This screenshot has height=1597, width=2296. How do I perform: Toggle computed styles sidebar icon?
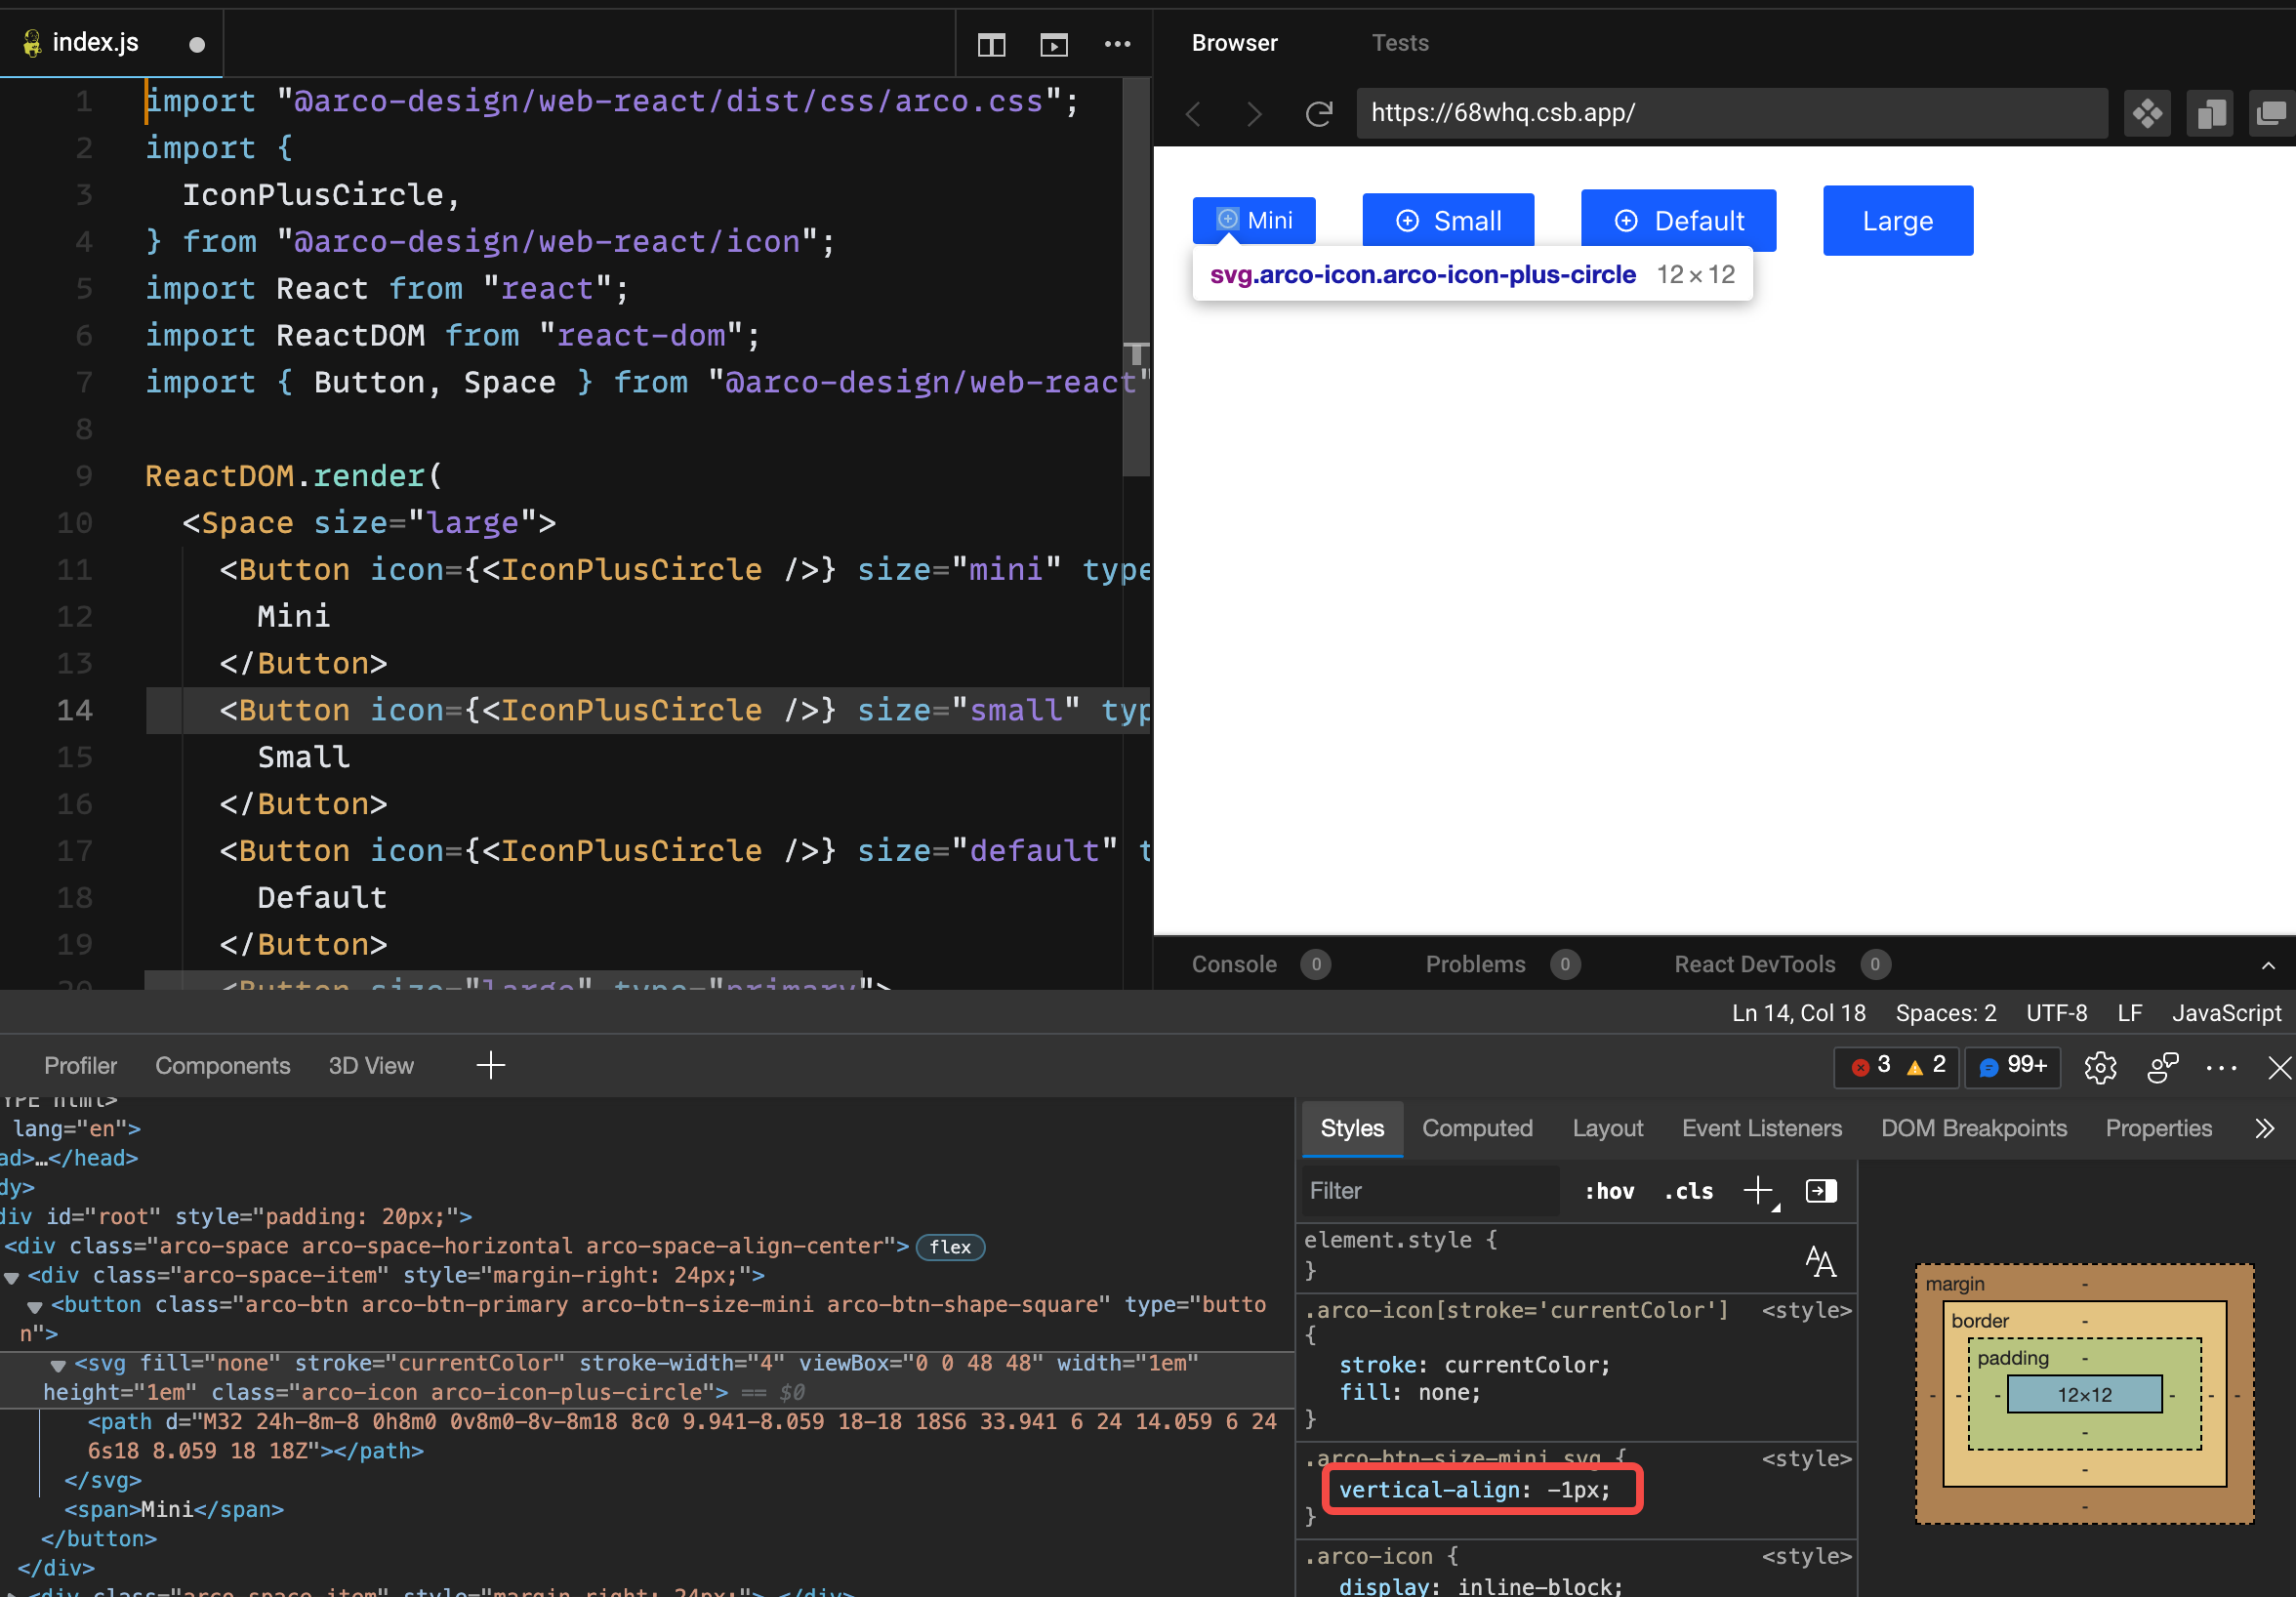pos(1821,1191)
